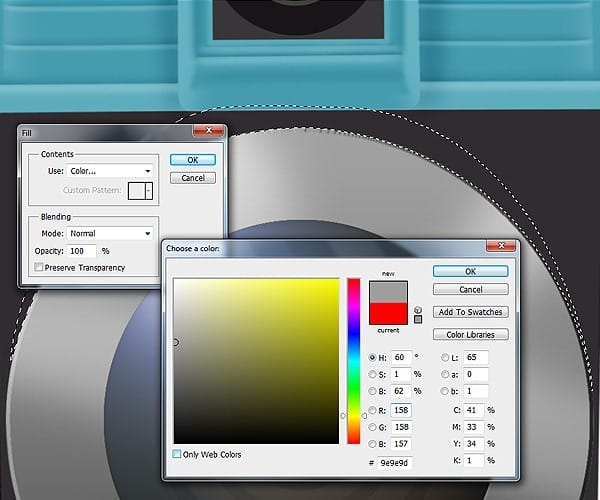Select the S saturation radio button
The height and width of the screenshot is (500, 600).
pyautogui.click(x=373, y=374)
